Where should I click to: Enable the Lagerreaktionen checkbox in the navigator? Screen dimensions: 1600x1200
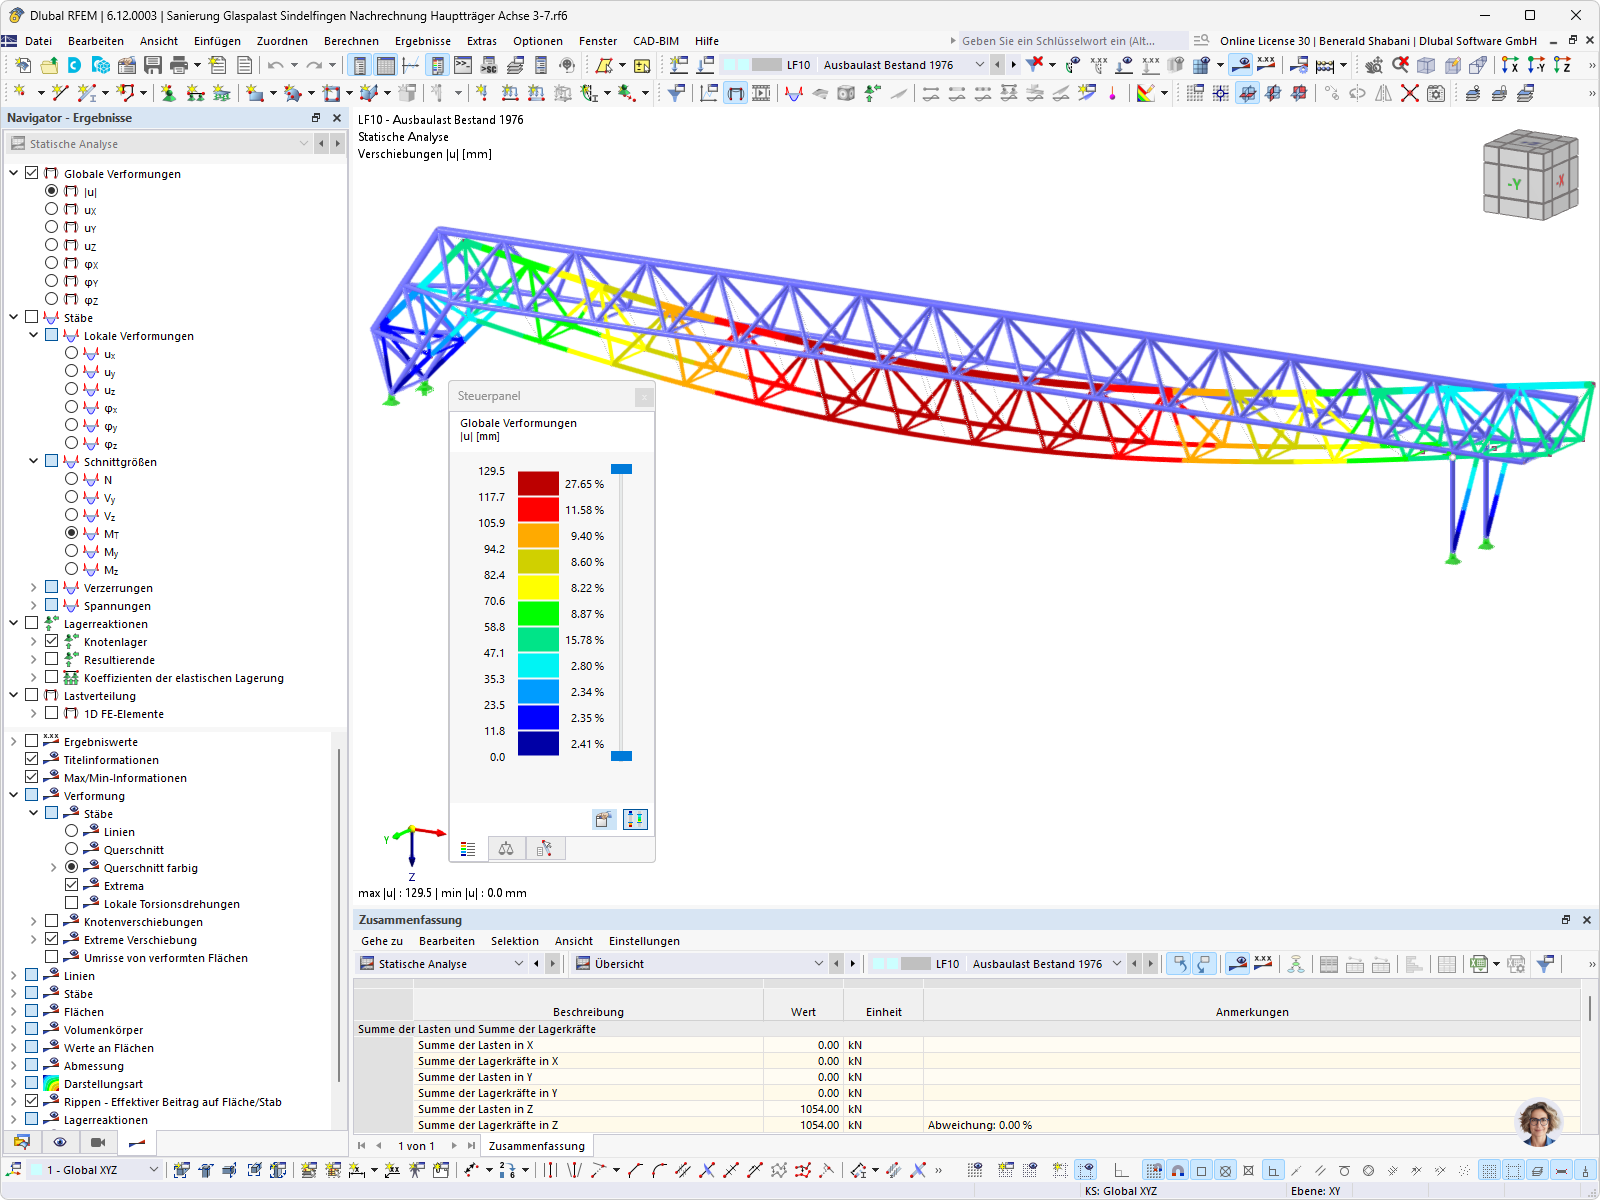click(x=31, y=623)
